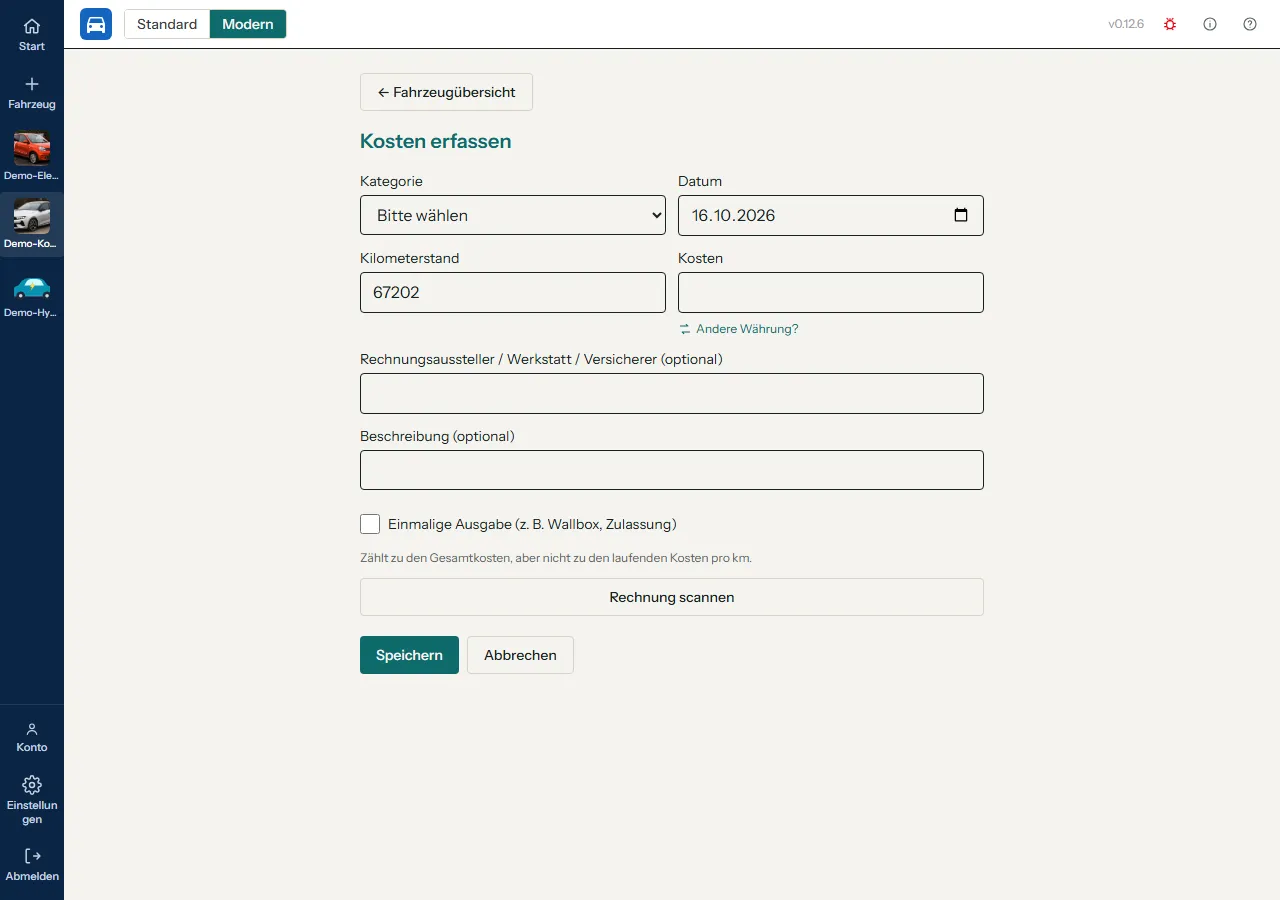Switch to the Modern layout tab
The width and height of the screenshot is (1280, 900).
pos(248,24)
